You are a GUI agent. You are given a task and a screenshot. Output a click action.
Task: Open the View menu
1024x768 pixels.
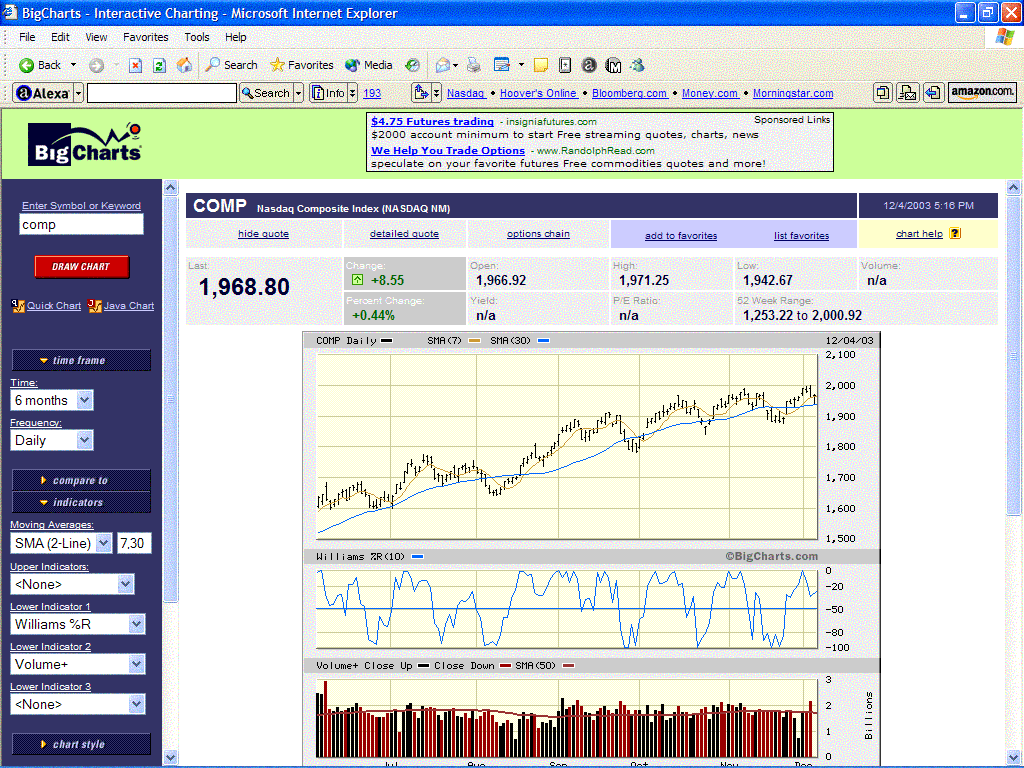click(96, 37)
